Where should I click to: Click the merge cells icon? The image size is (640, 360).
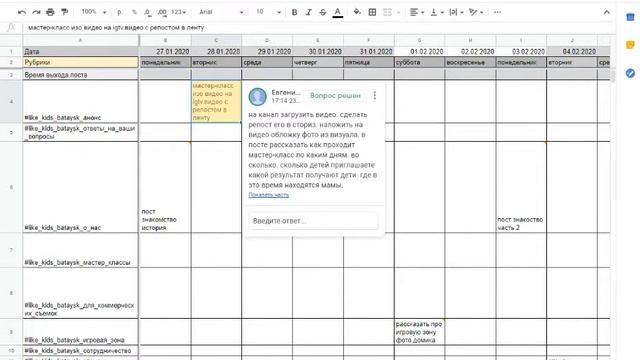[387, 12]
